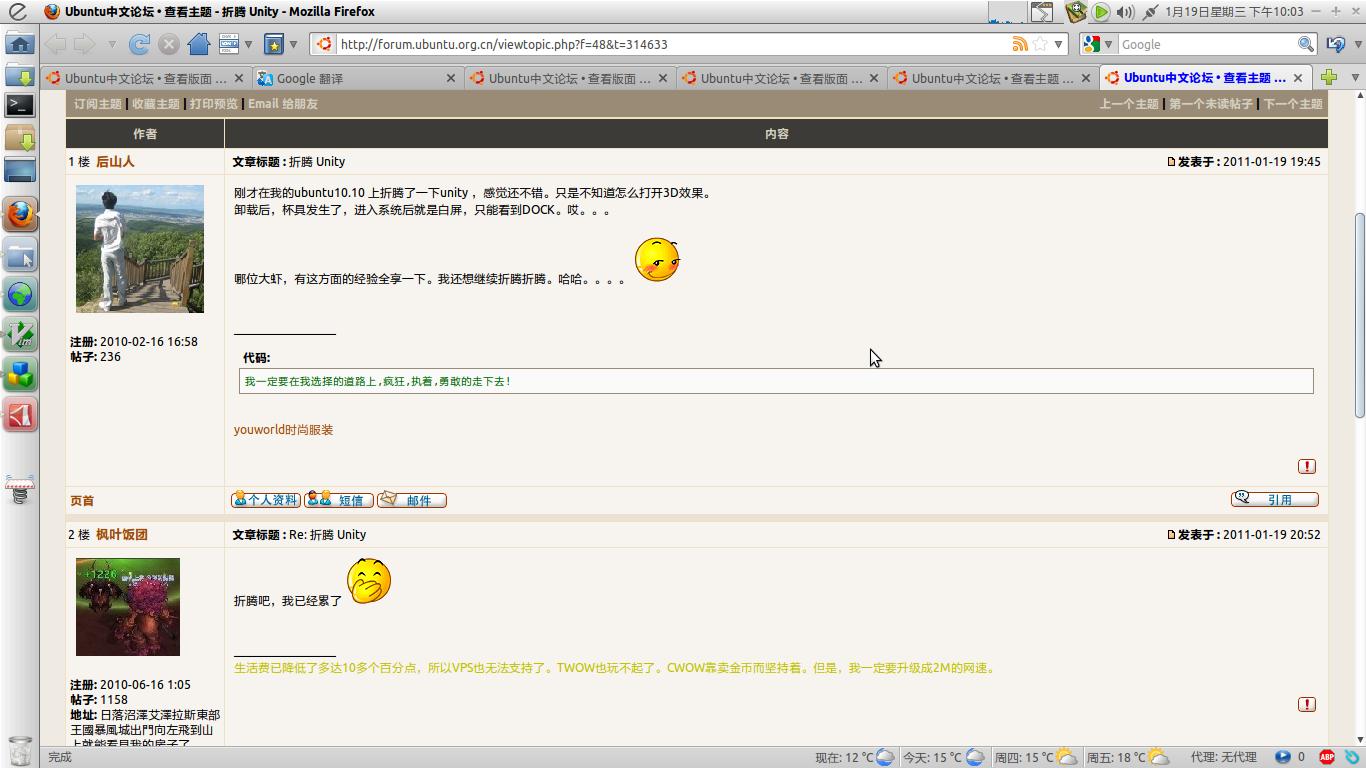
Task: Click the 收藏主题 link
Action: 156,103
